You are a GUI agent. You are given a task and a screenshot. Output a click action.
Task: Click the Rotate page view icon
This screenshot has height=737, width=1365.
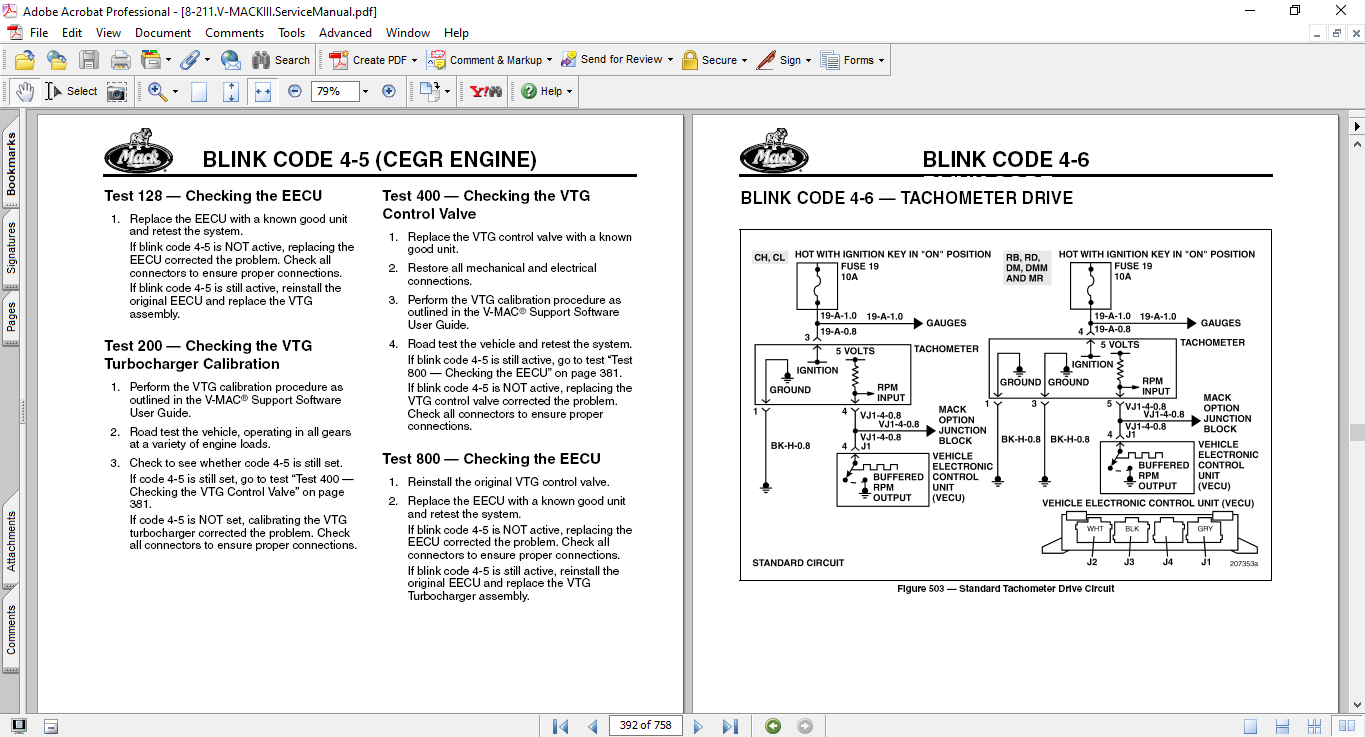[429, 91]
